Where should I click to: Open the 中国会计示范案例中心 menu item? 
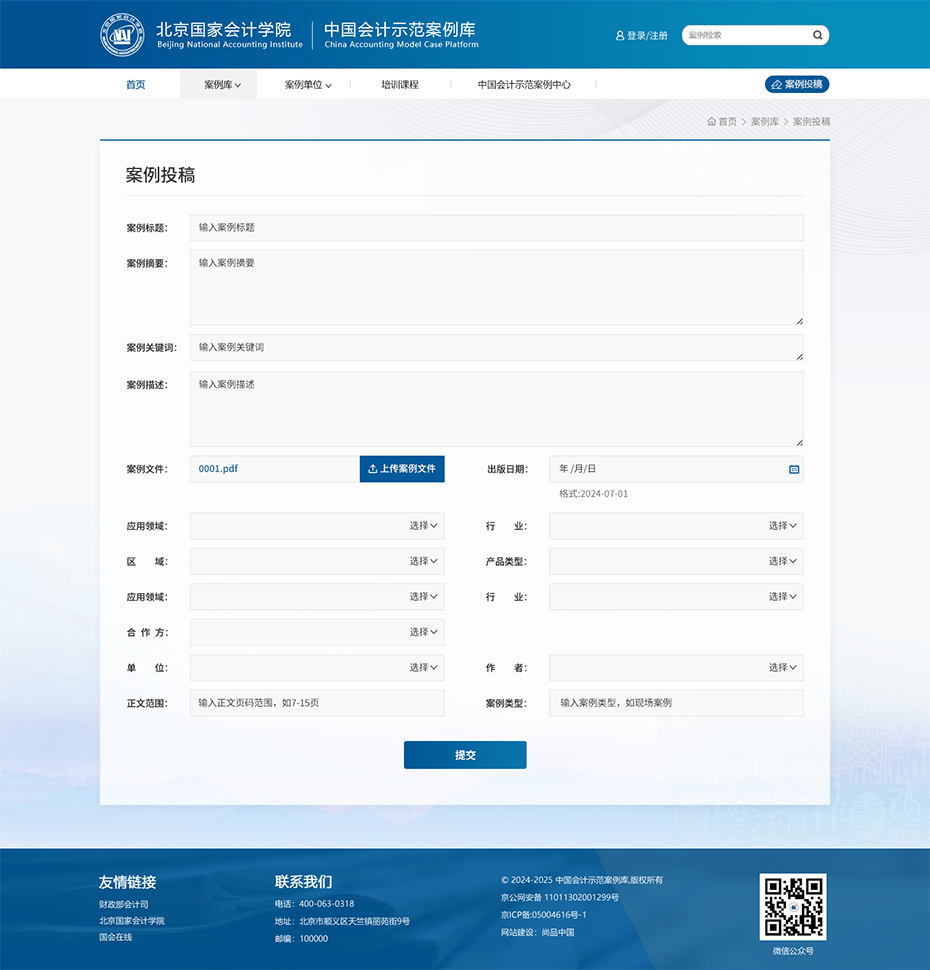(x=524, y=84)
